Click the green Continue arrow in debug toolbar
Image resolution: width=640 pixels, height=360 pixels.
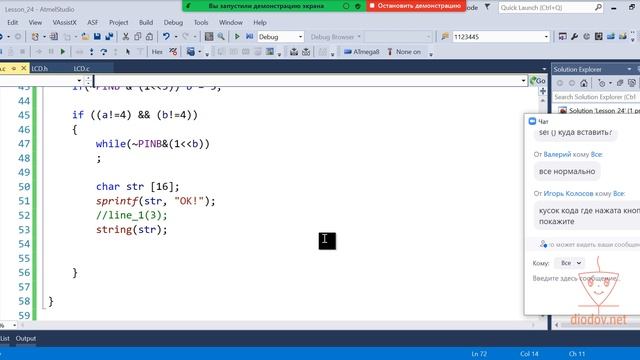[63, 52]
